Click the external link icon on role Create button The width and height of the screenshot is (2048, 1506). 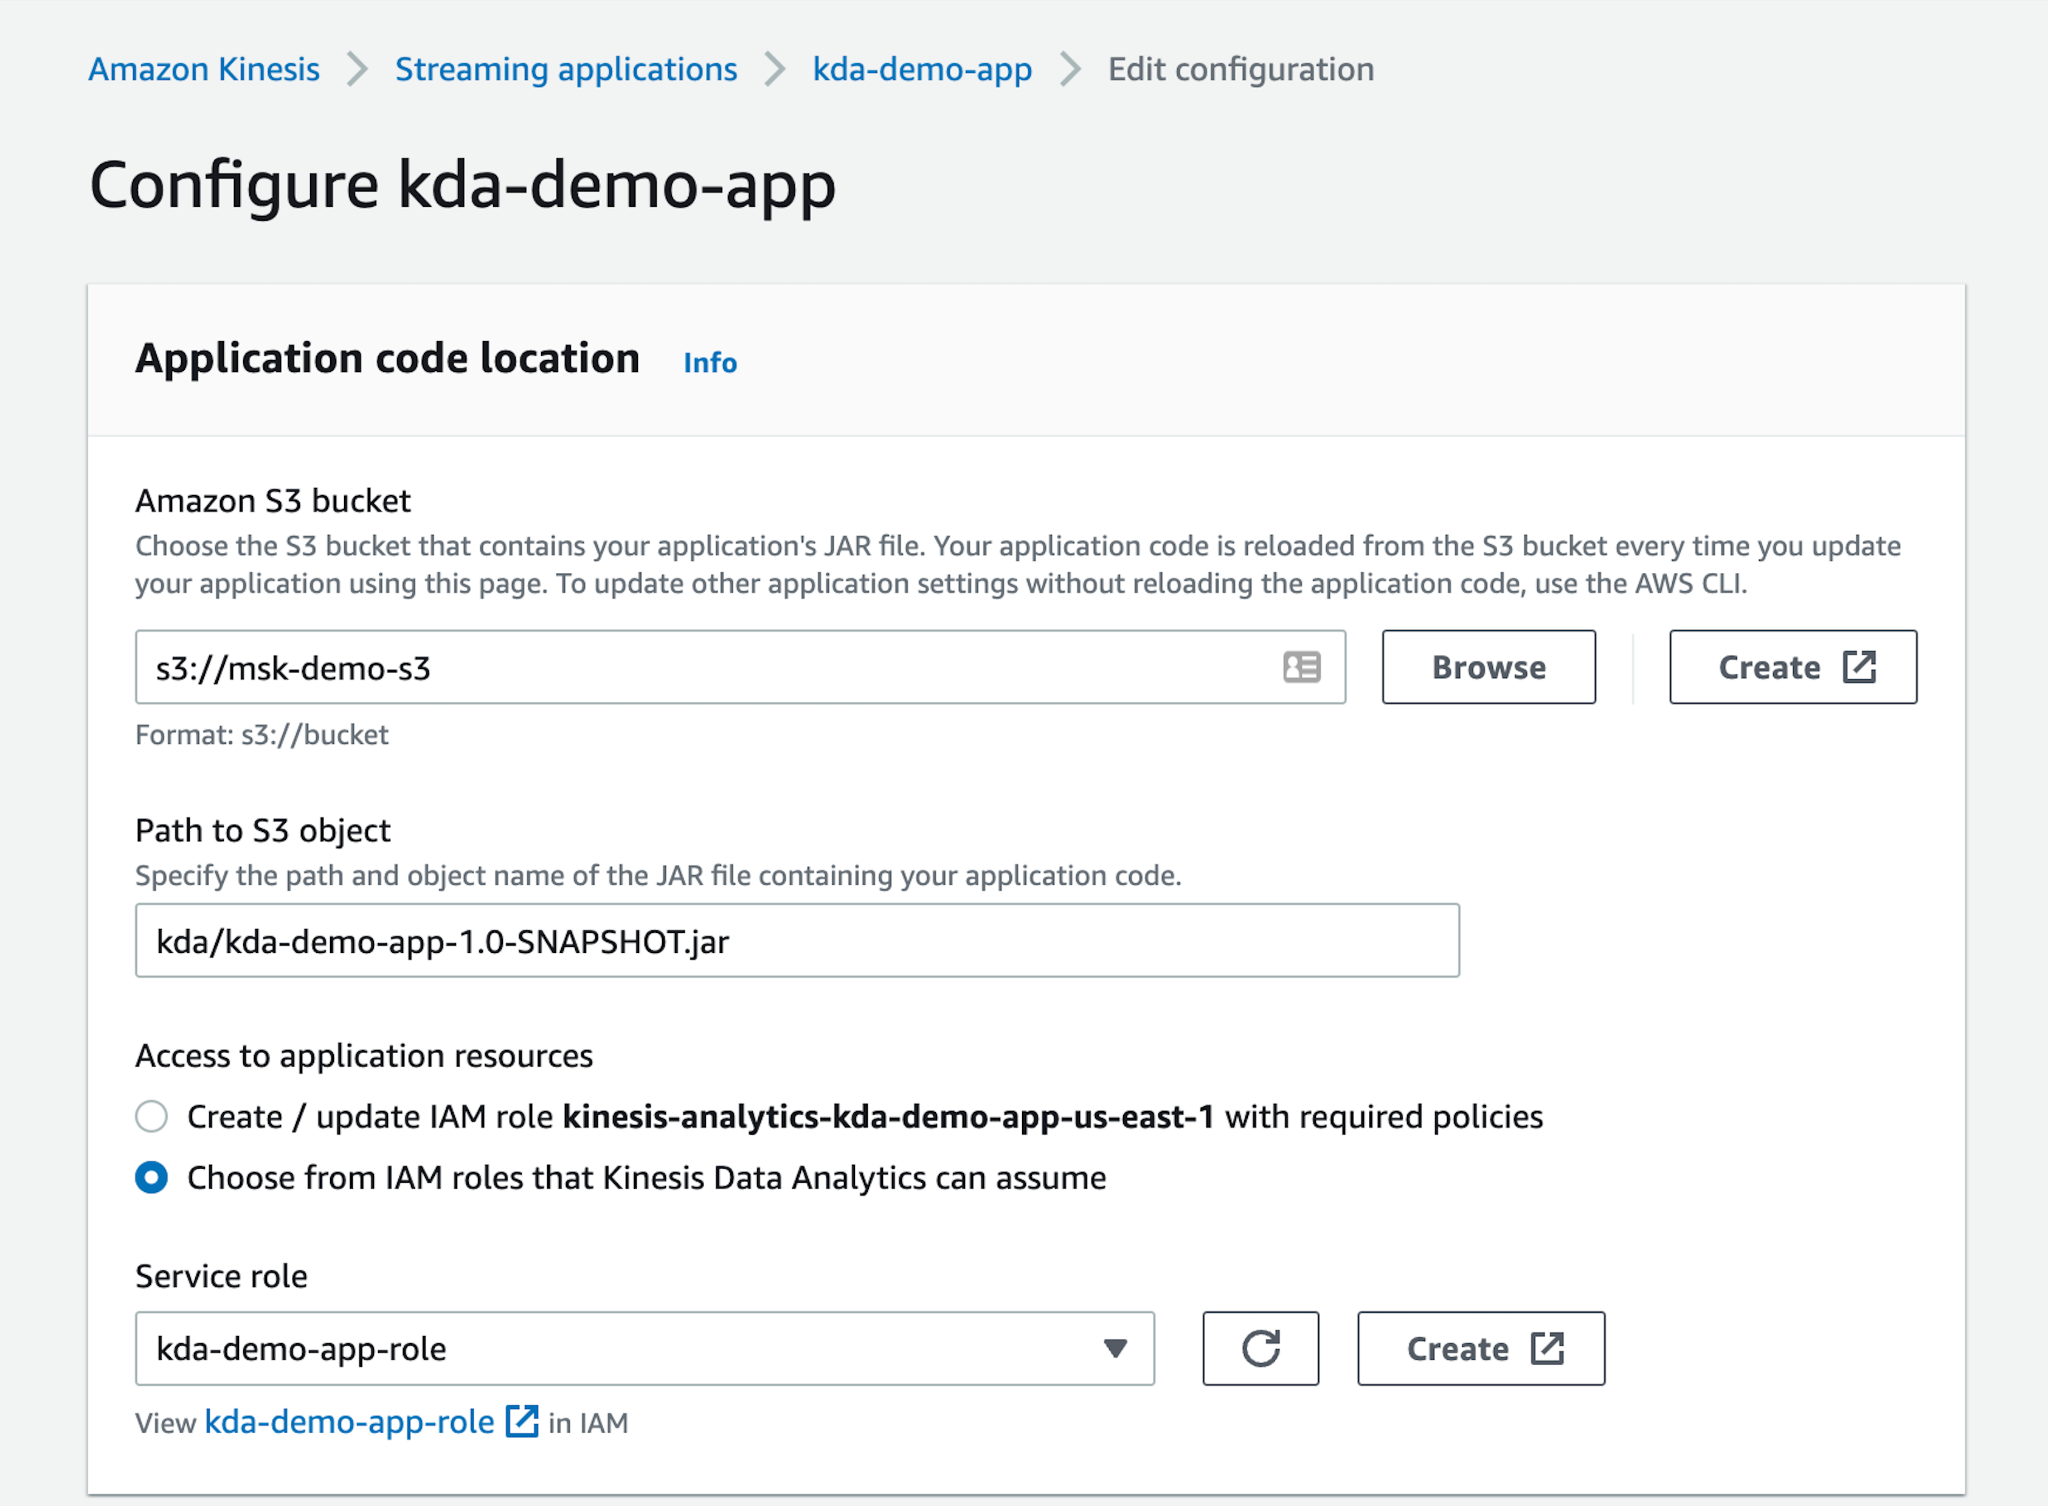point(1548,1348)
